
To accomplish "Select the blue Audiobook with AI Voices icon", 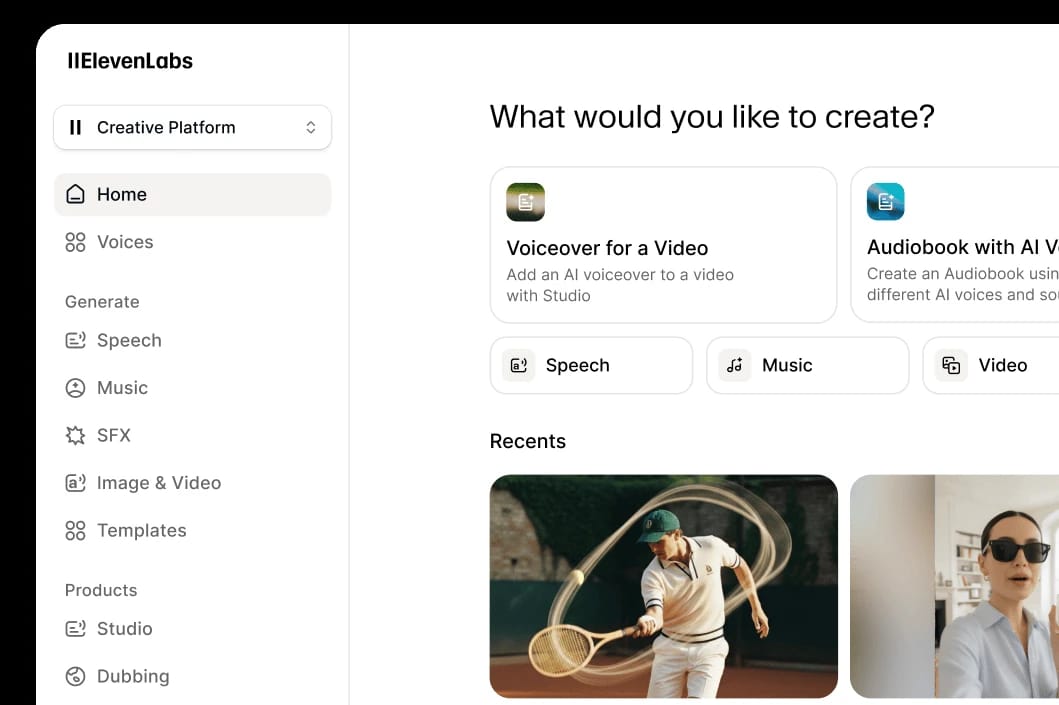I will [885, 201].
